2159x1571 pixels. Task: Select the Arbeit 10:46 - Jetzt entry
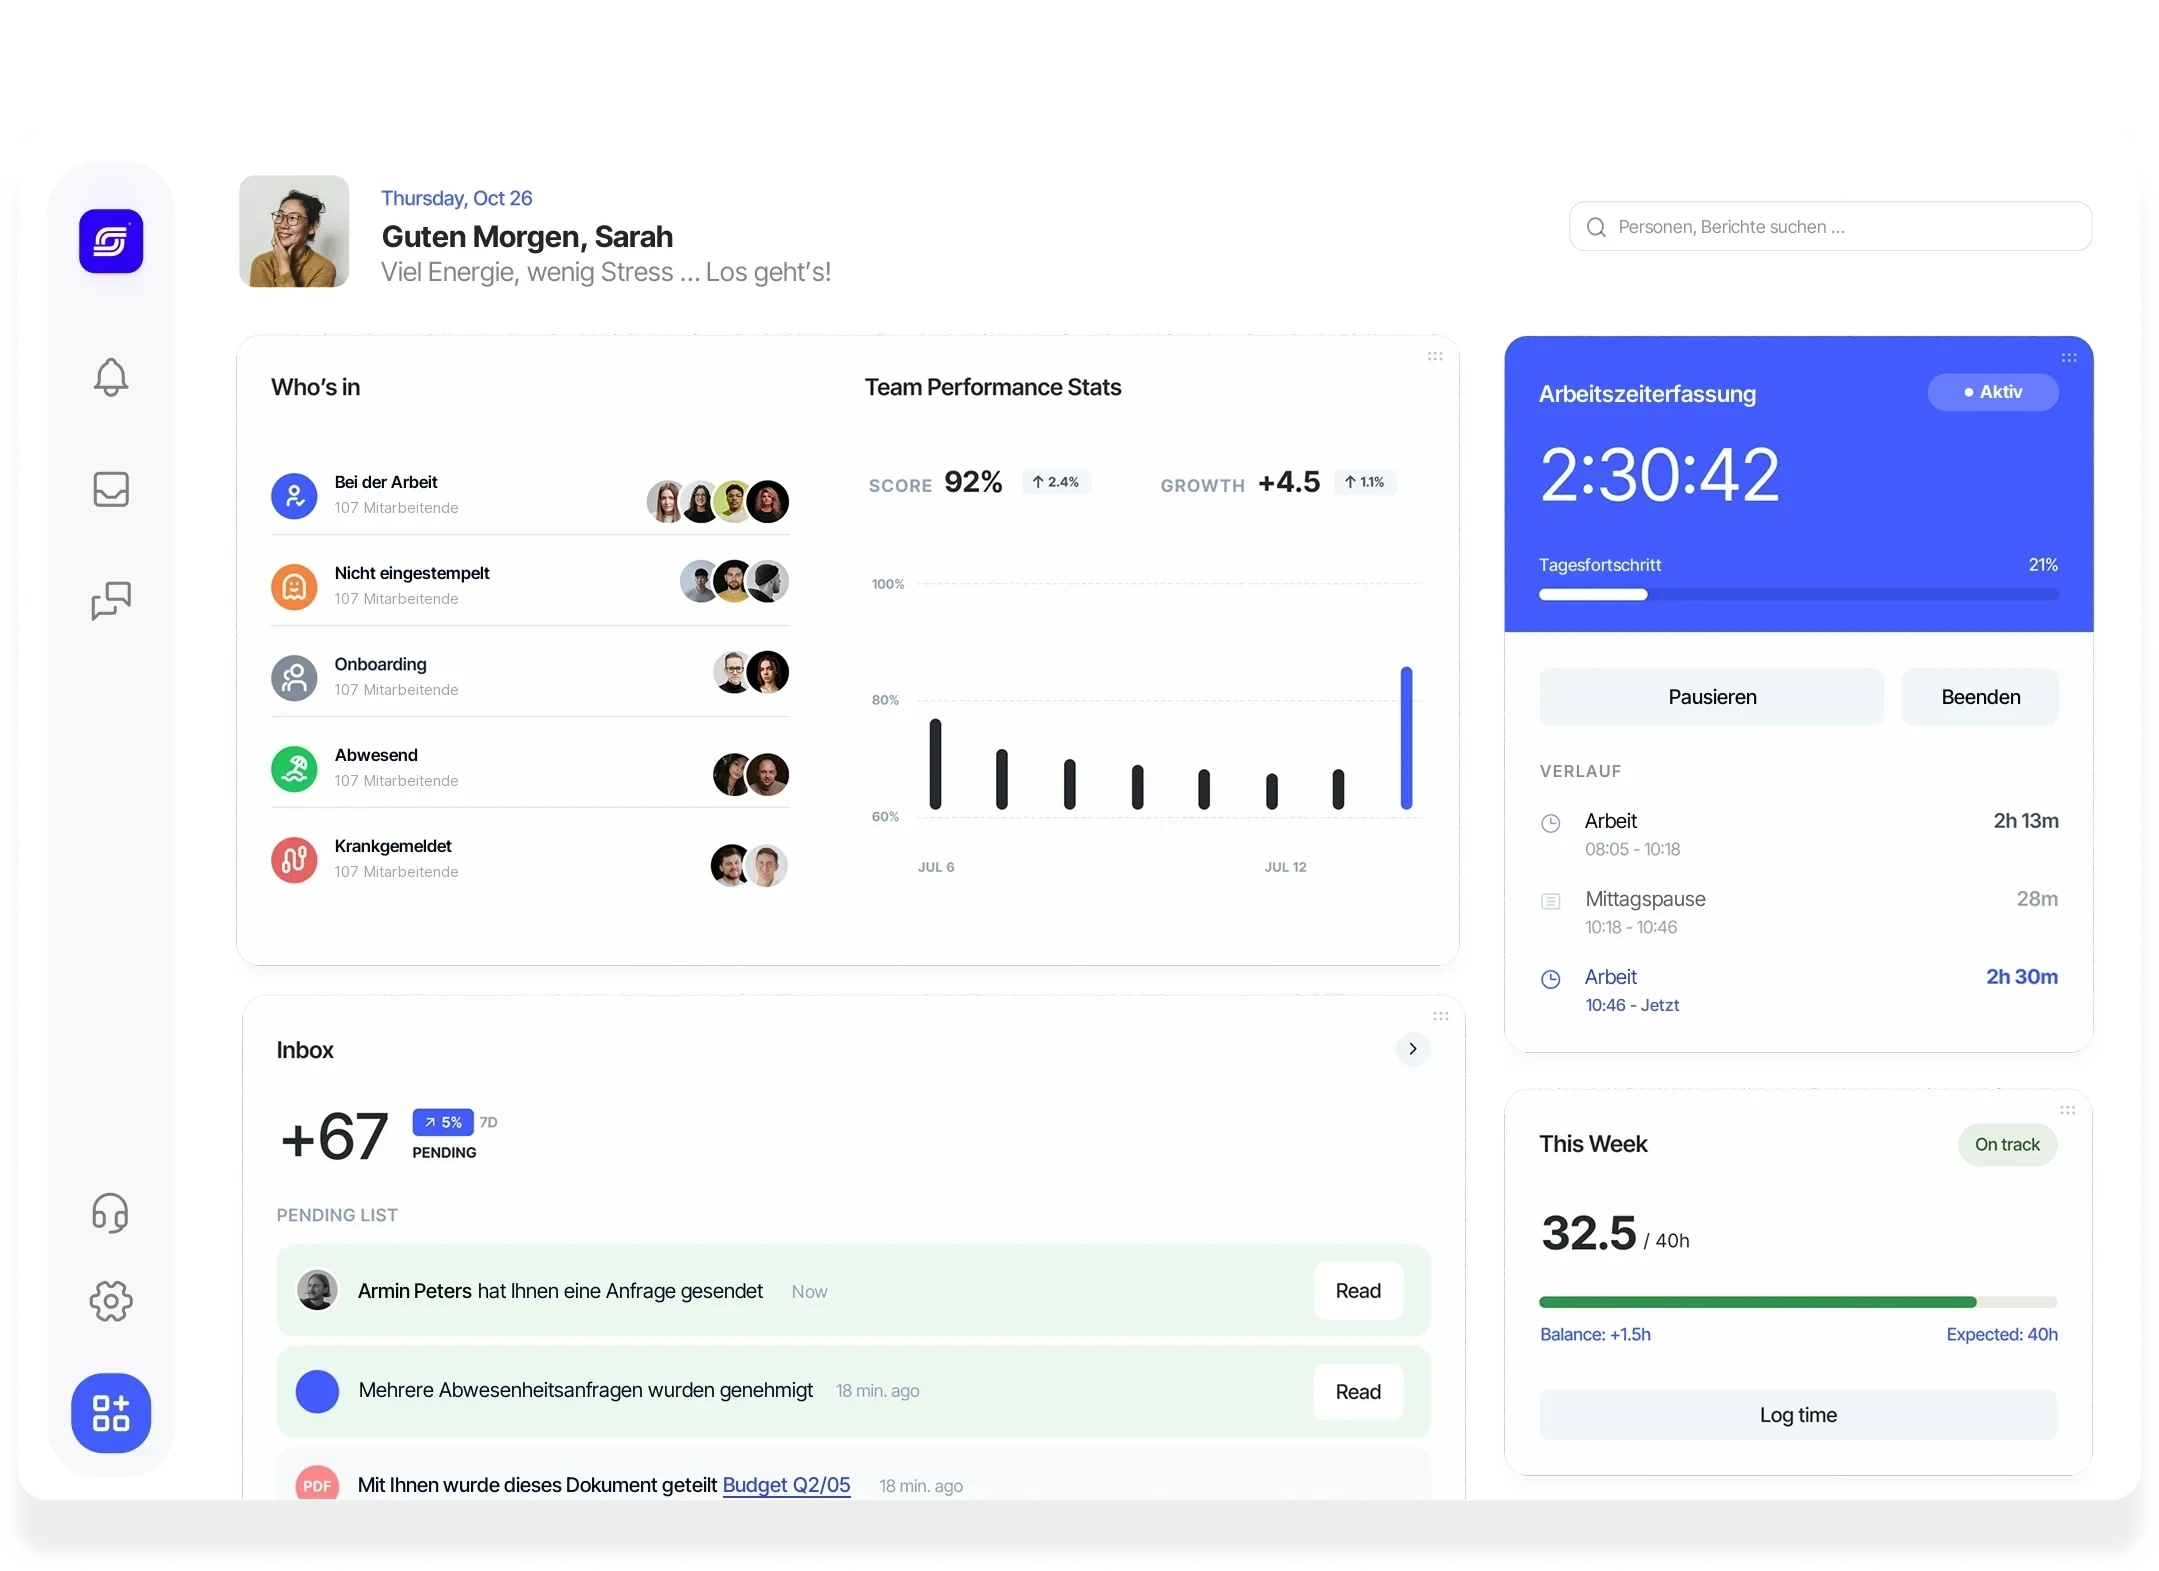pos(1798,990)
